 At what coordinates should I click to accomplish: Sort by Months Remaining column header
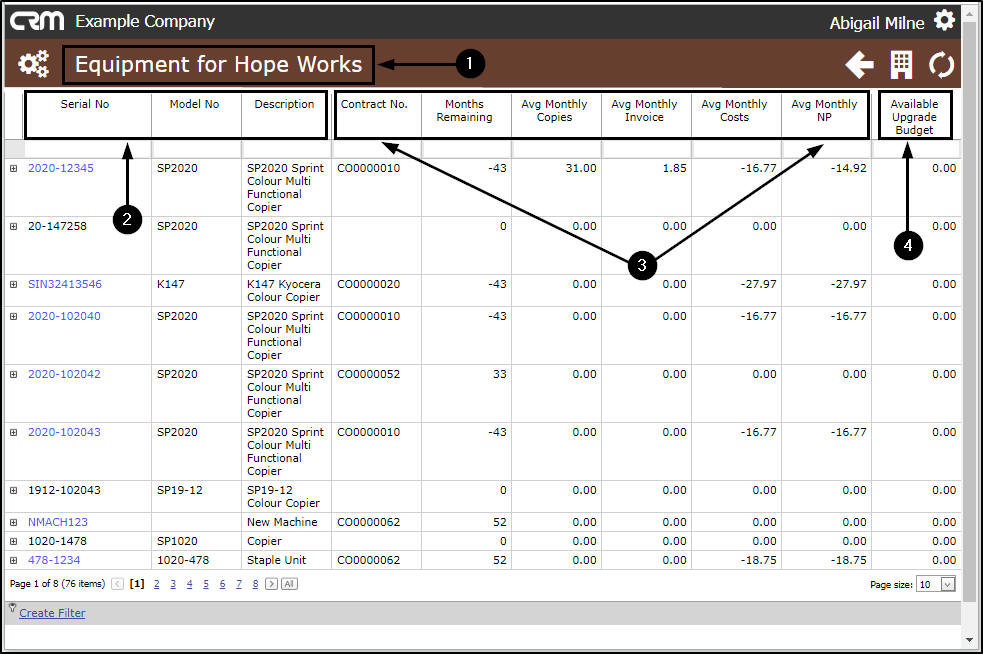click(x=465, y=110)
